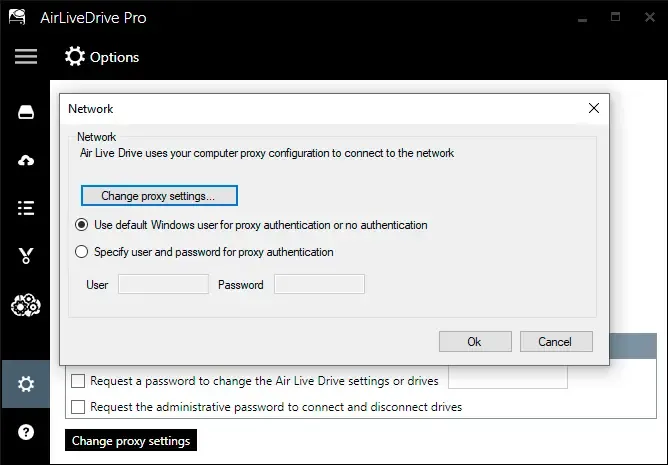Screen dimensions: 668x465
Task: Select Specify user and password radio button
Action: 81,251
